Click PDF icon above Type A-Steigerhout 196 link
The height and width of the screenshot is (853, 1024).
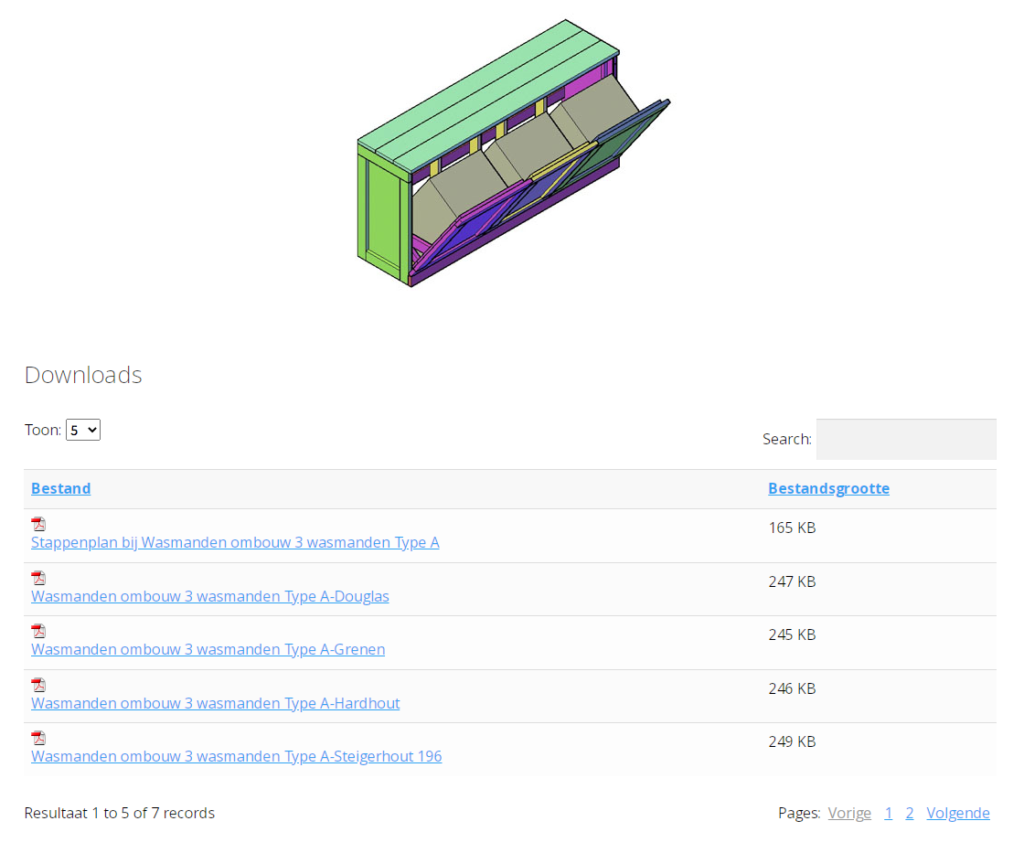39,738
